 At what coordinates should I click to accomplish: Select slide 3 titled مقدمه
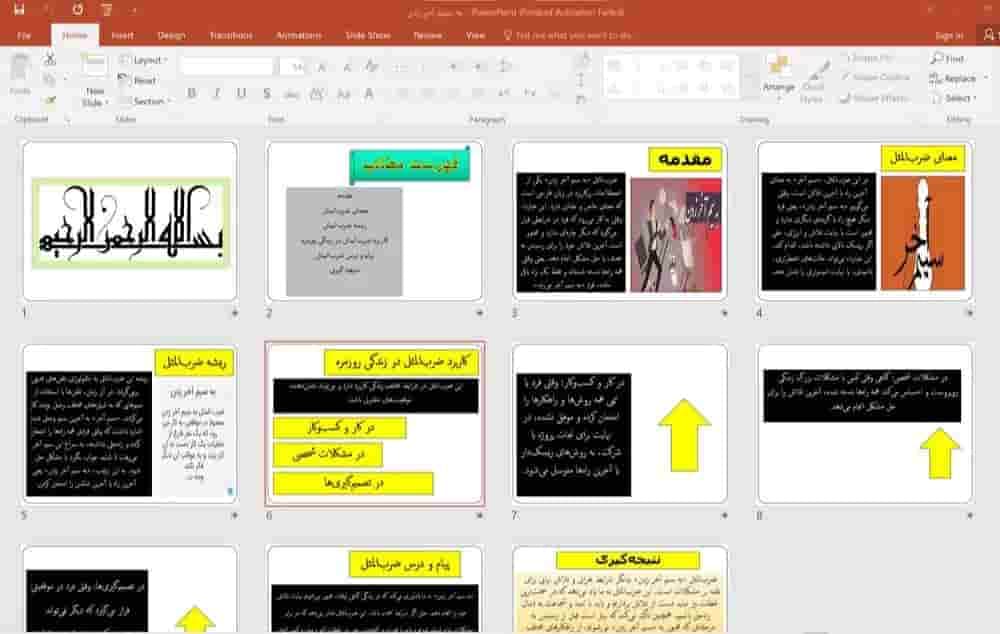[x=620, y=221]
